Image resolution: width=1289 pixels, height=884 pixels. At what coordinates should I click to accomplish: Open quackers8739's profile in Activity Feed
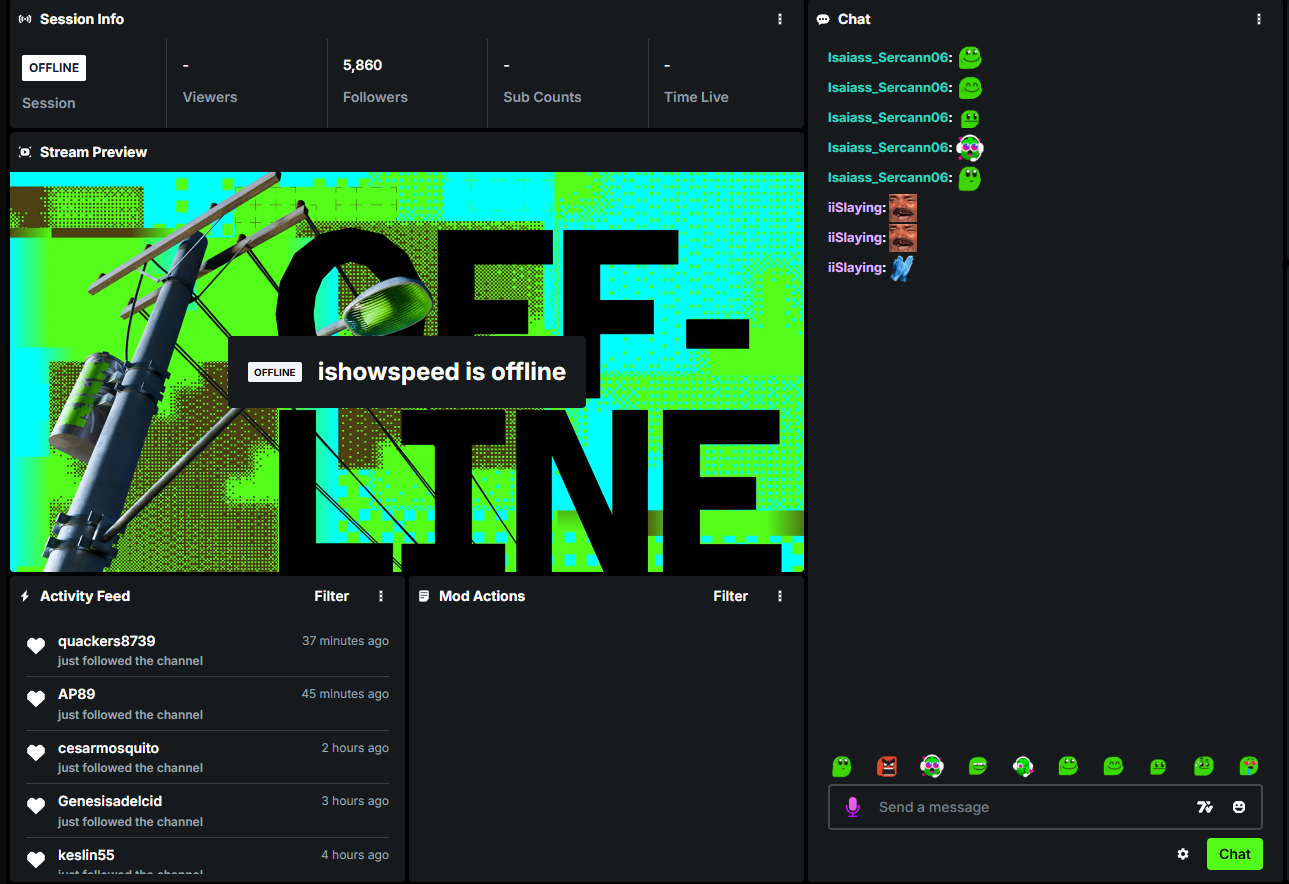[x=107, y=641]
